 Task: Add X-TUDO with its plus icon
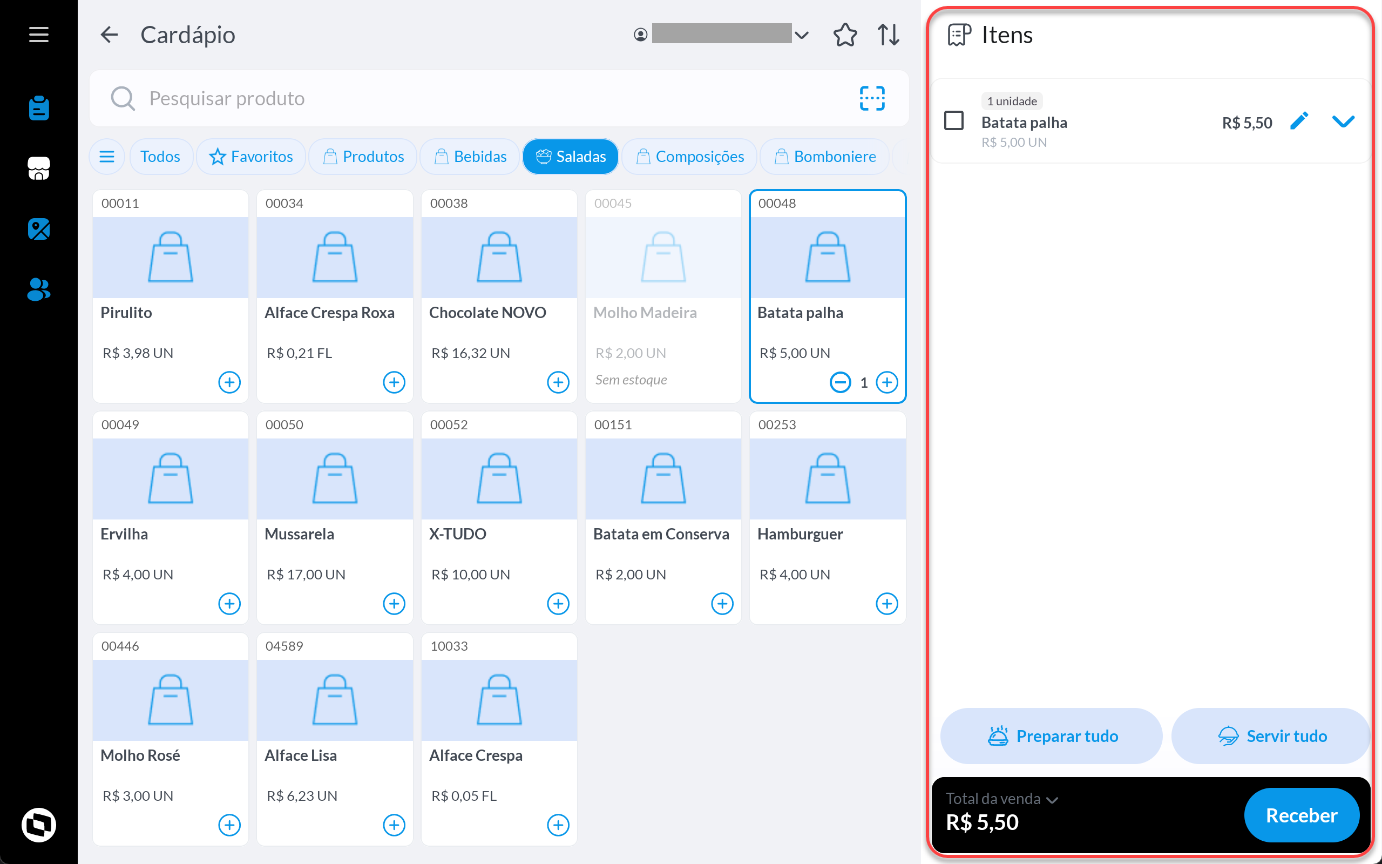pyautogui.click(x=558, y=604)
